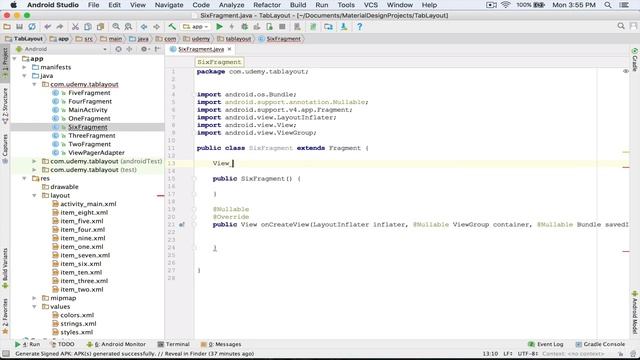Navigate back with the left arrow icon
640x360 pixels.
(x=144, y=27)
